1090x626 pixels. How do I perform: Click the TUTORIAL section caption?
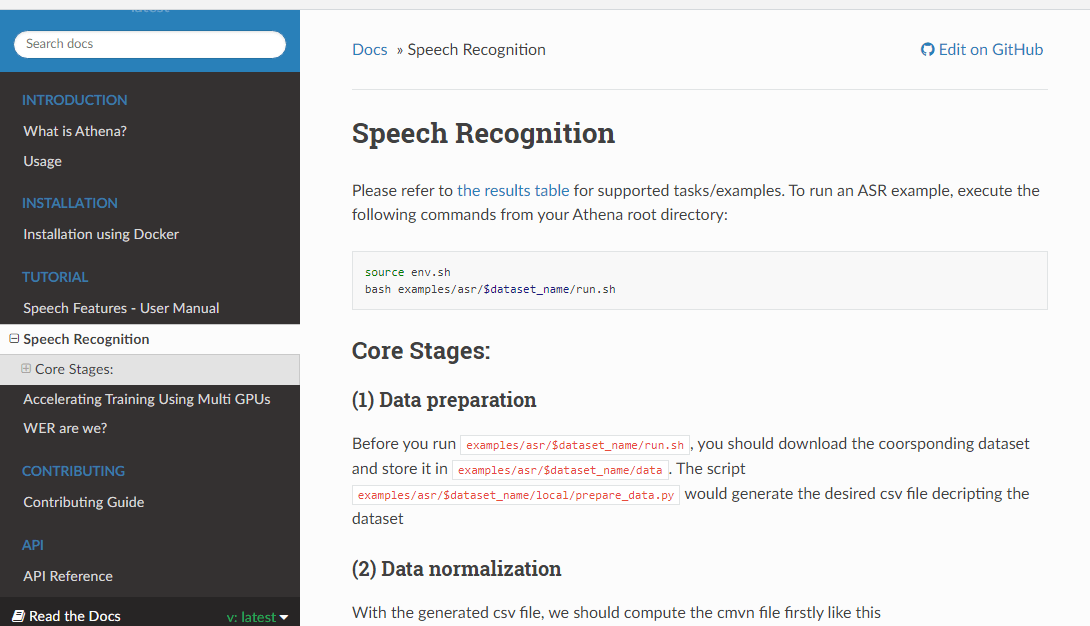coord(55,277)
